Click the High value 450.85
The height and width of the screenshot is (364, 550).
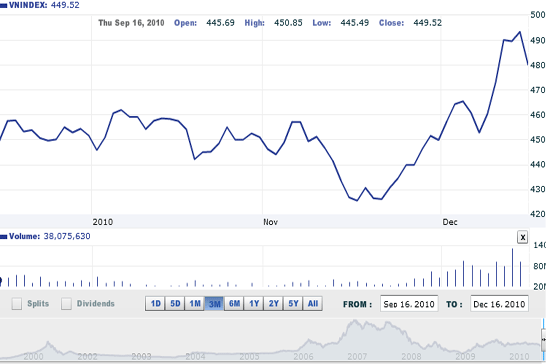point(288,23)
